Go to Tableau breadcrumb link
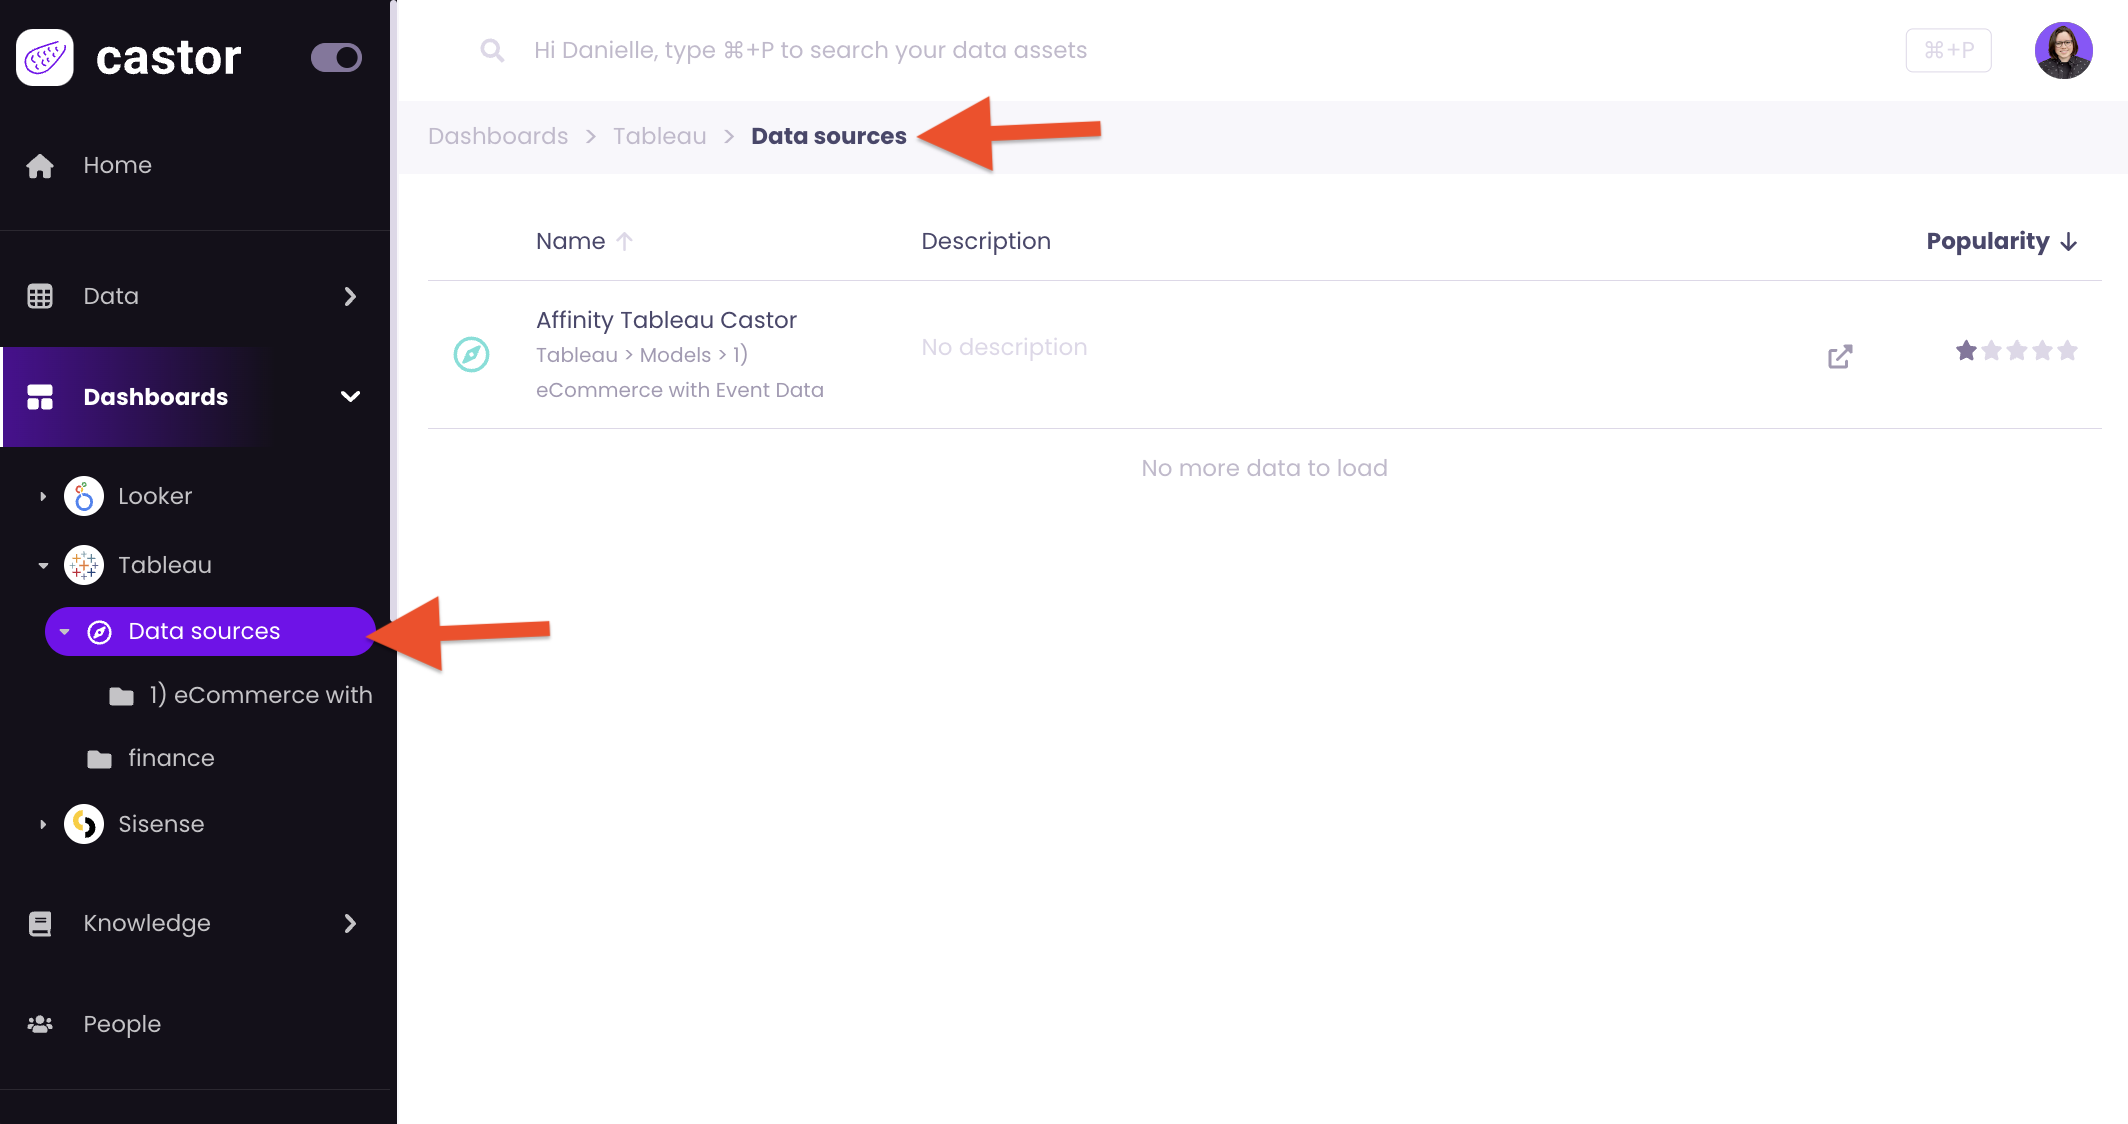Image resolution: width=2128 pixels, height=1124 pixels. (x=659, y=136)
